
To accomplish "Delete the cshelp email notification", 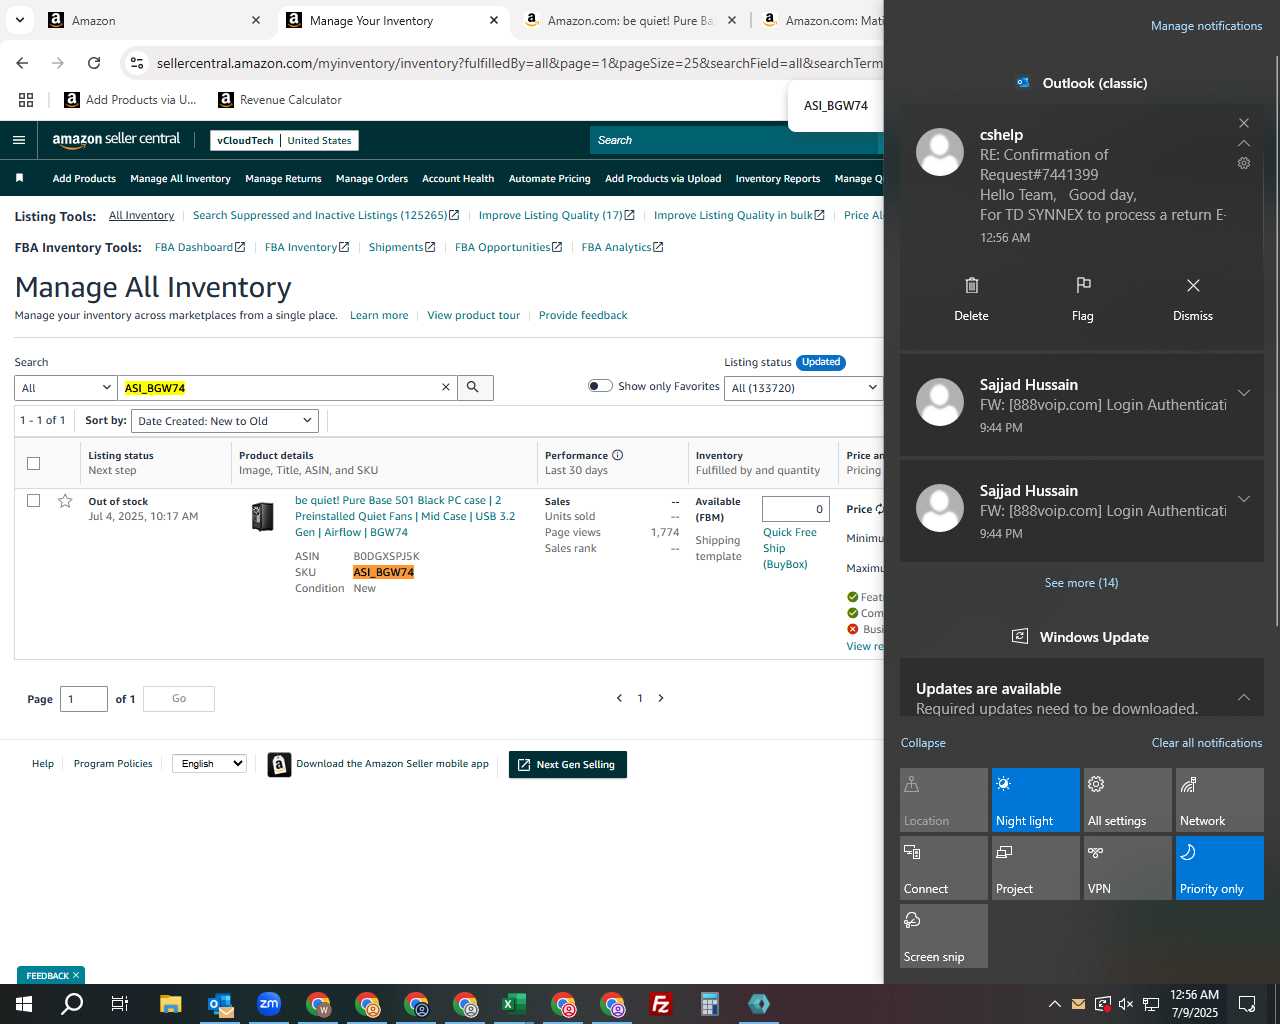I will (x=971, y=299).
